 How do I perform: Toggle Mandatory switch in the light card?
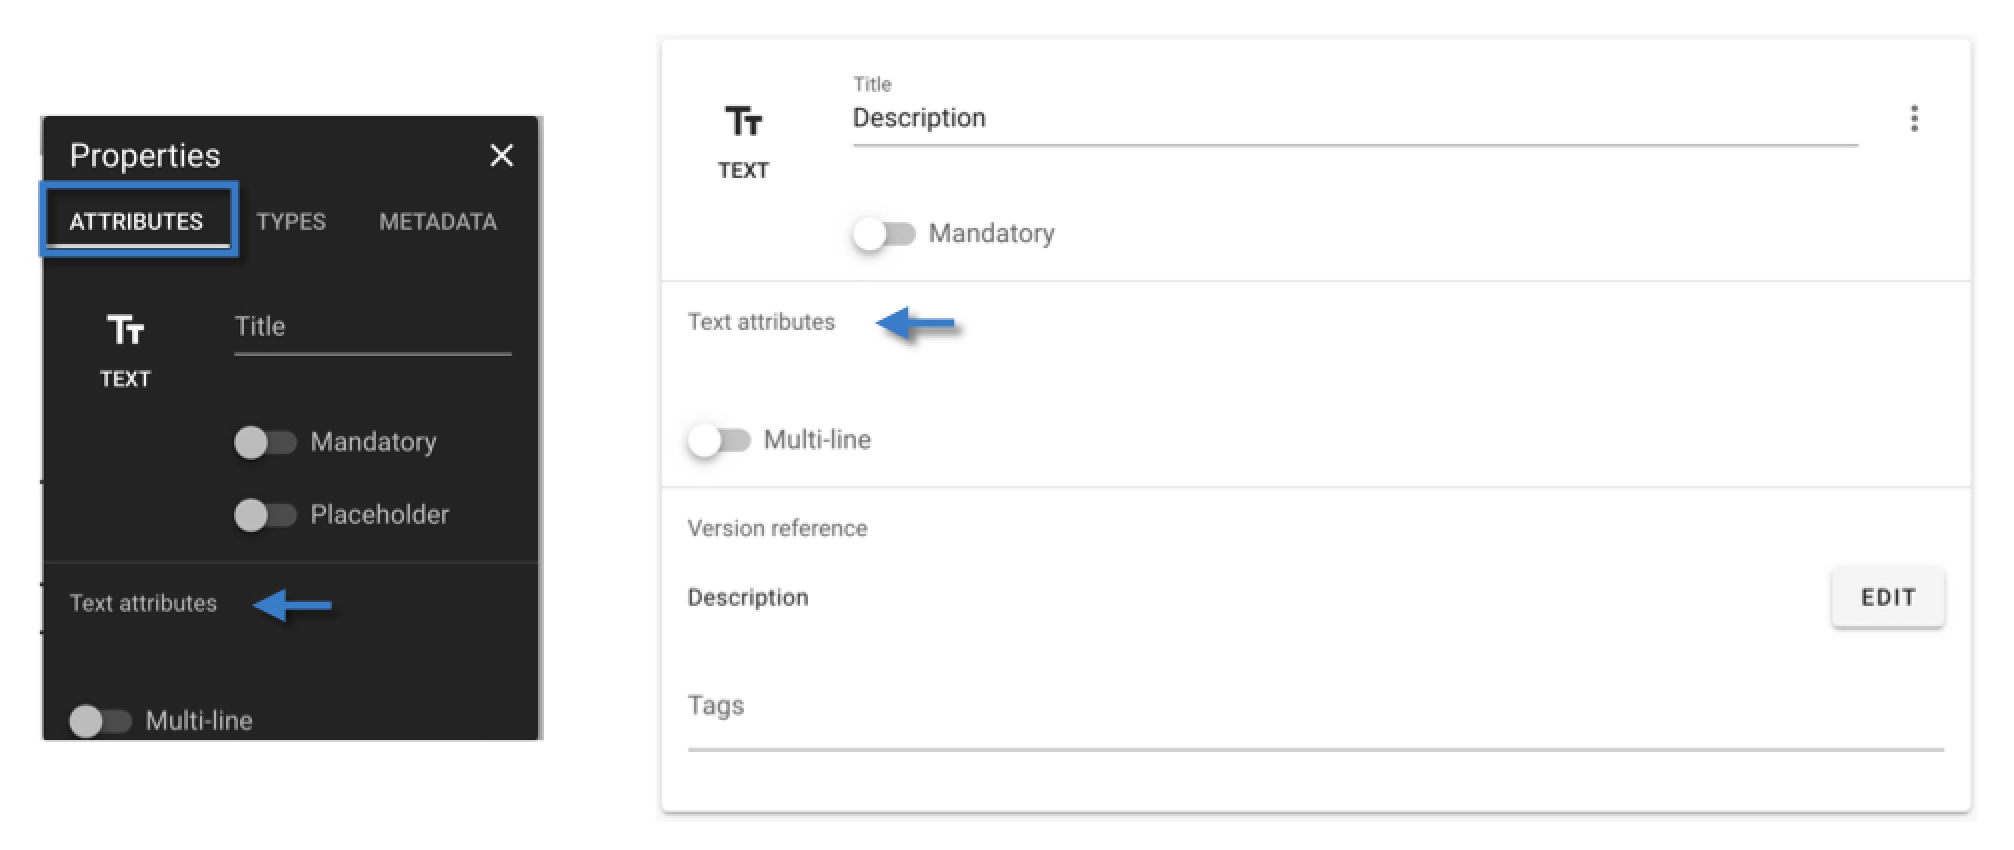pos(884,234)
